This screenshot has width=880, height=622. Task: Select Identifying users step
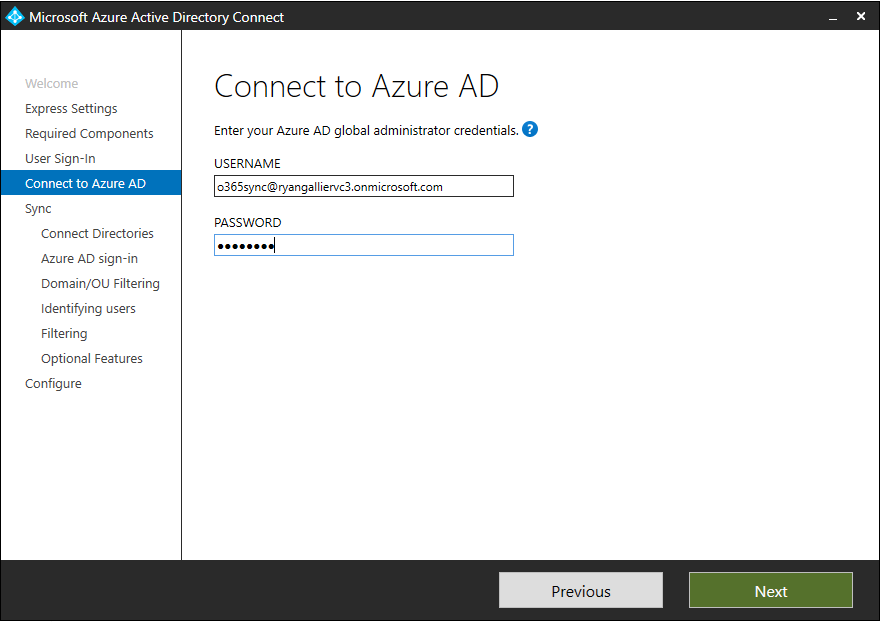(88, 309)
